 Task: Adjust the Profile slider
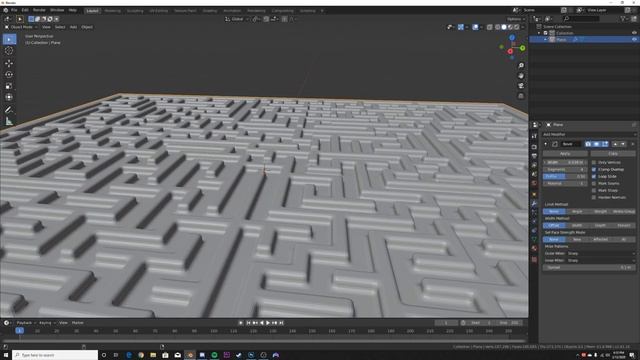[x=565, y=176]
